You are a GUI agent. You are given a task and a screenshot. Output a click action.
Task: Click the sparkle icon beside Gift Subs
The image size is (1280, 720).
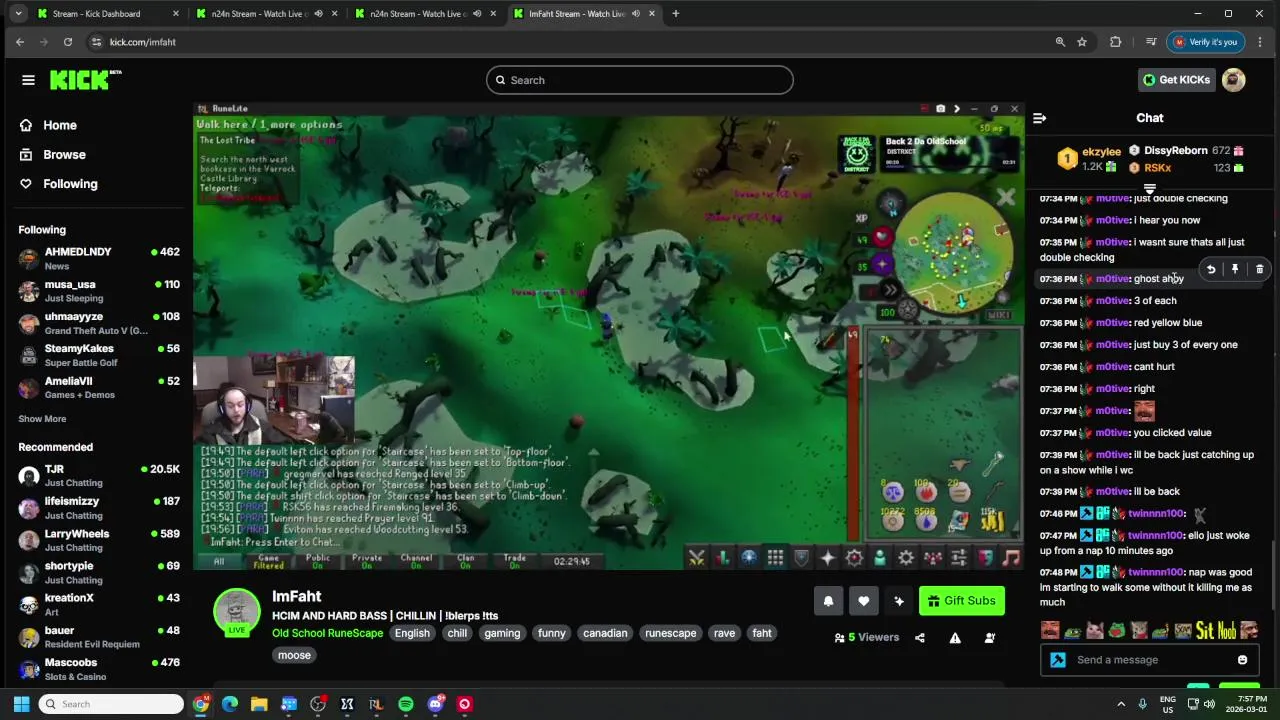click(899, 601)
